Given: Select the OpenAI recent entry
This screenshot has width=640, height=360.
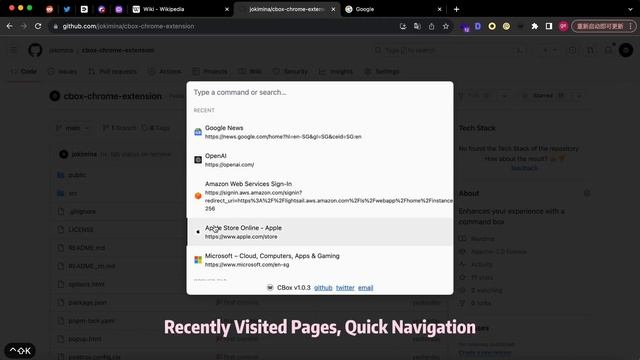Looking at the screenshot, I should (320, 160).
